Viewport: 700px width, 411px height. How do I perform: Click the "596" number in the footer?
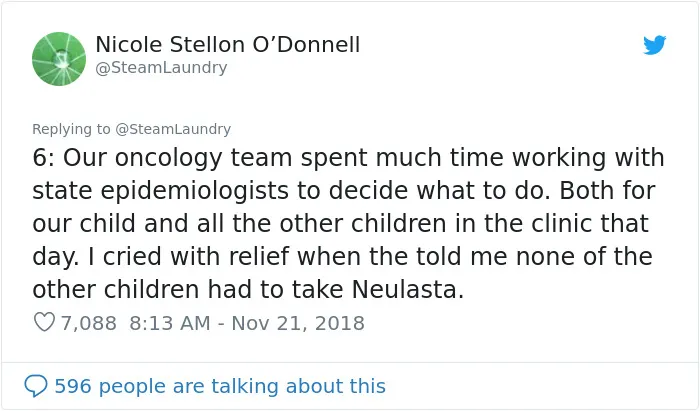click(x=73, y=386)
